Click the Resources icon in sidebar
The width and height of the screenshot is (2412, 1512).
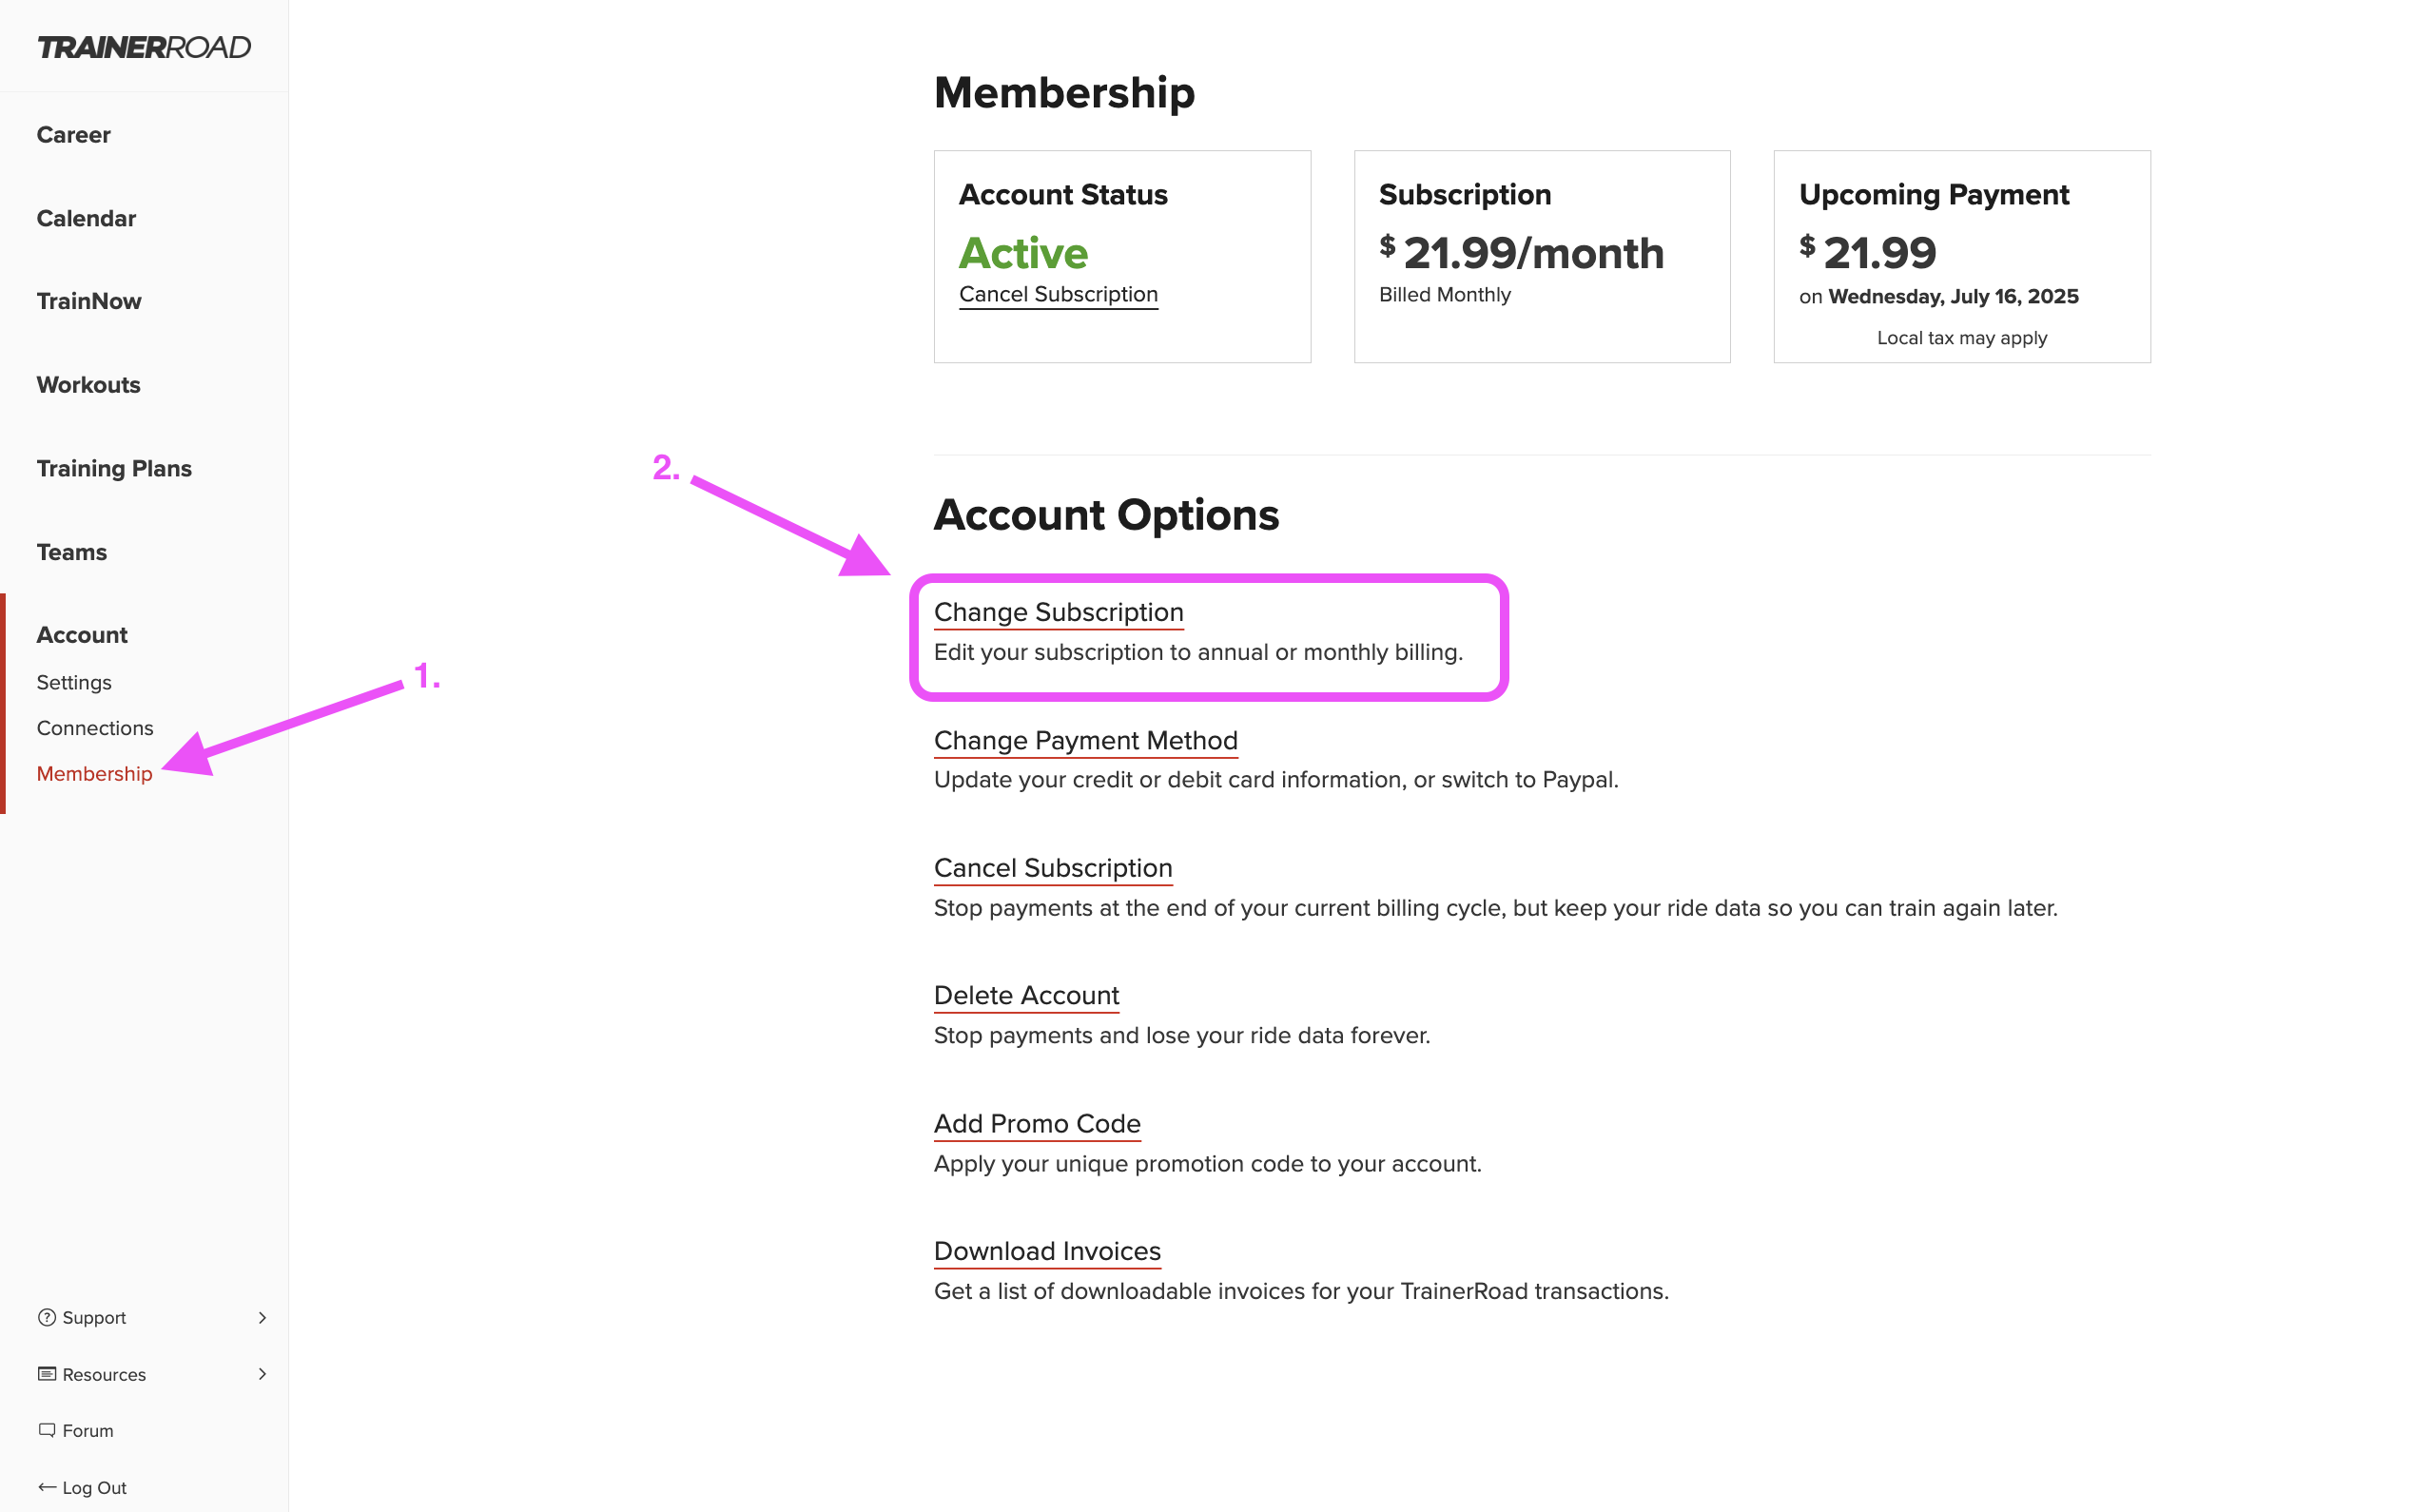pyautogui.click(x=47, y=1373)
